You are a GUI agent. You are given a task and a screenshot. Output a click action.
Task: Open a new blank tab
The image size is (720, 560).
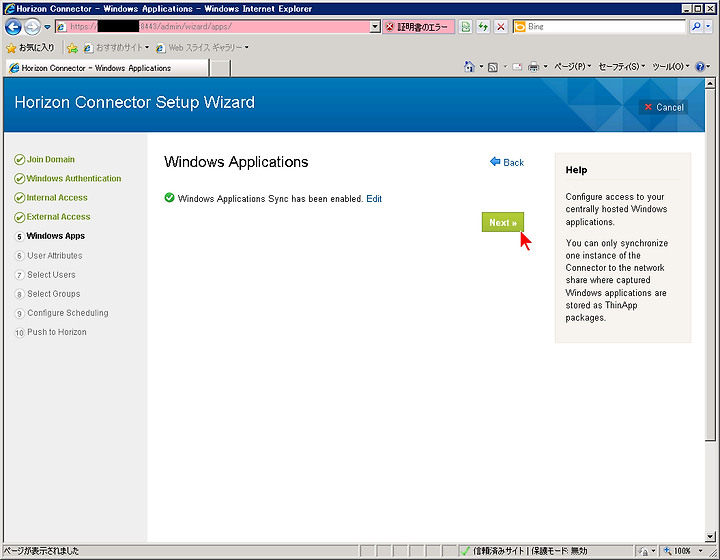[220, 68]
